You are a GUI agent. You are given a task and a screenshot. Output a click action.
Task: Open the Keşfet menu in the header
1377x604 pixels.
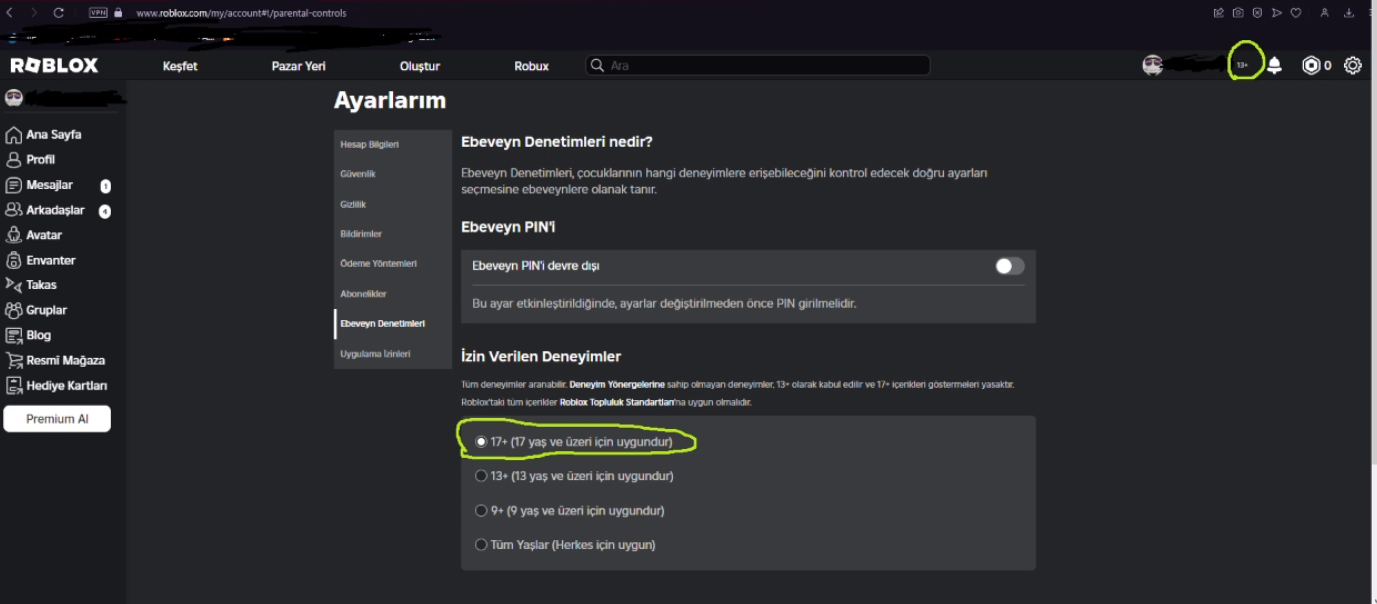coord(180,66)
